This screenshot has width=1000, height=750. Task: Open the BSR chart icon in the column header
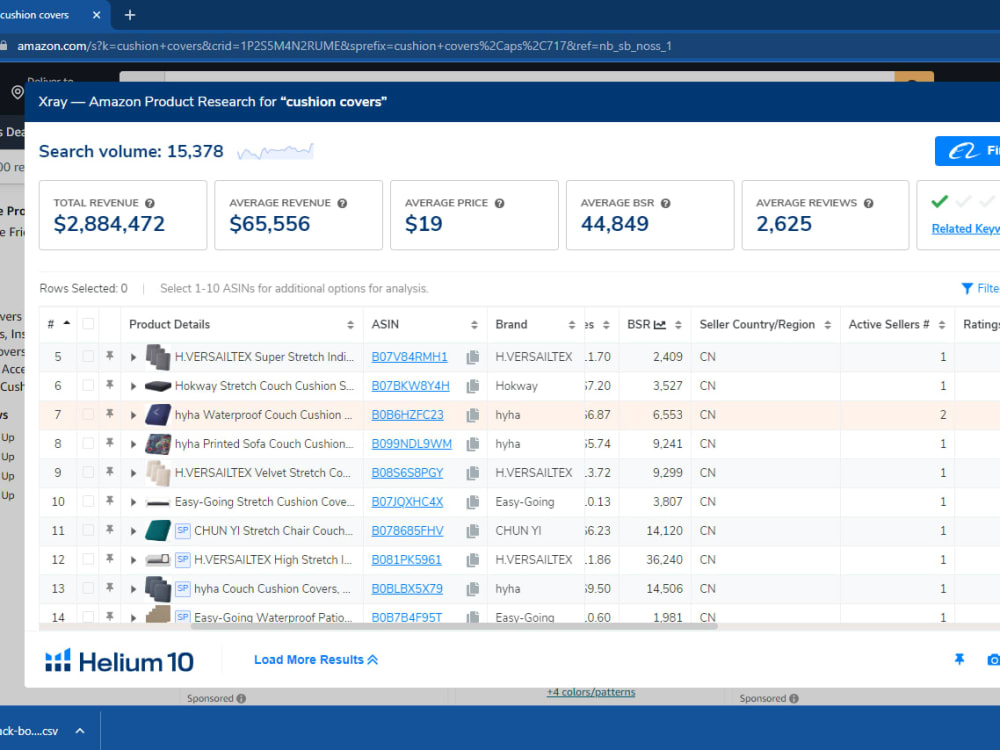[x=660, y=325]
